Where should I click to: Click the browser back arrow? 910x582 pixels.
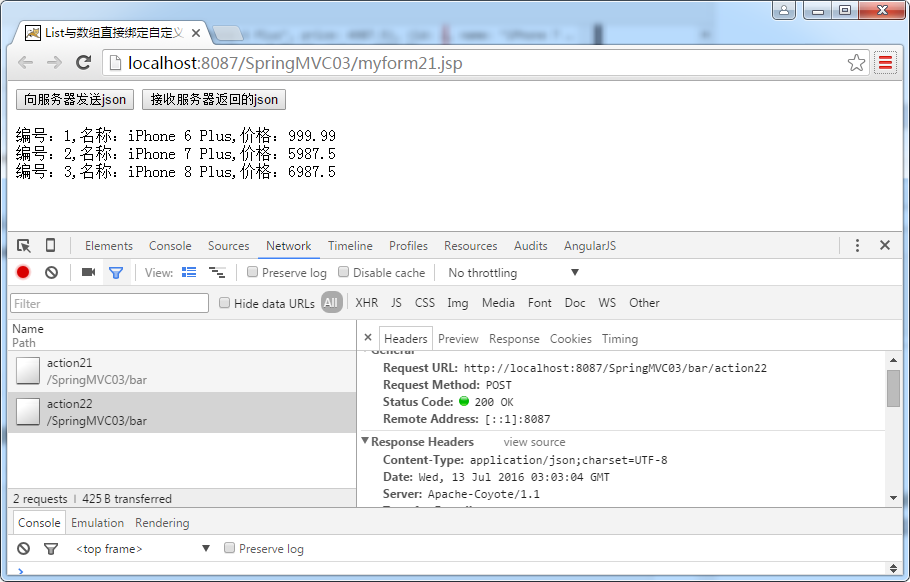click(26, 63)
